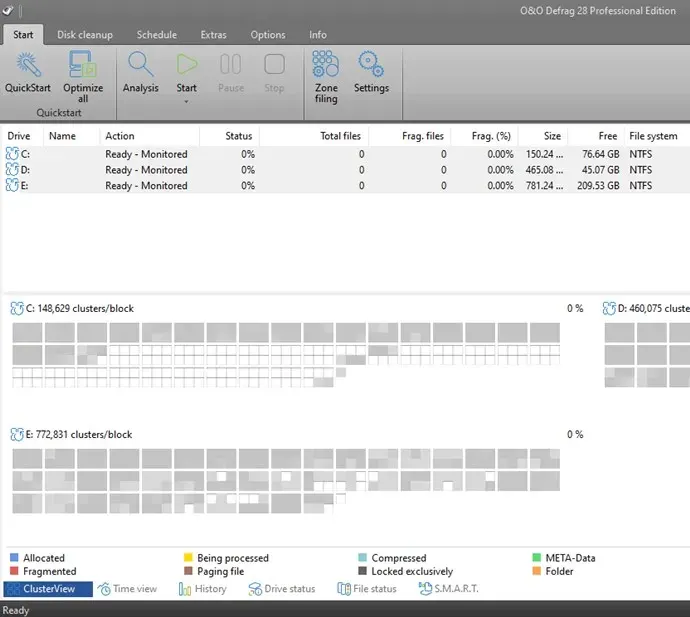690x617 pixels.
Task: Open the Schedule tab
Action: [157, 35]
